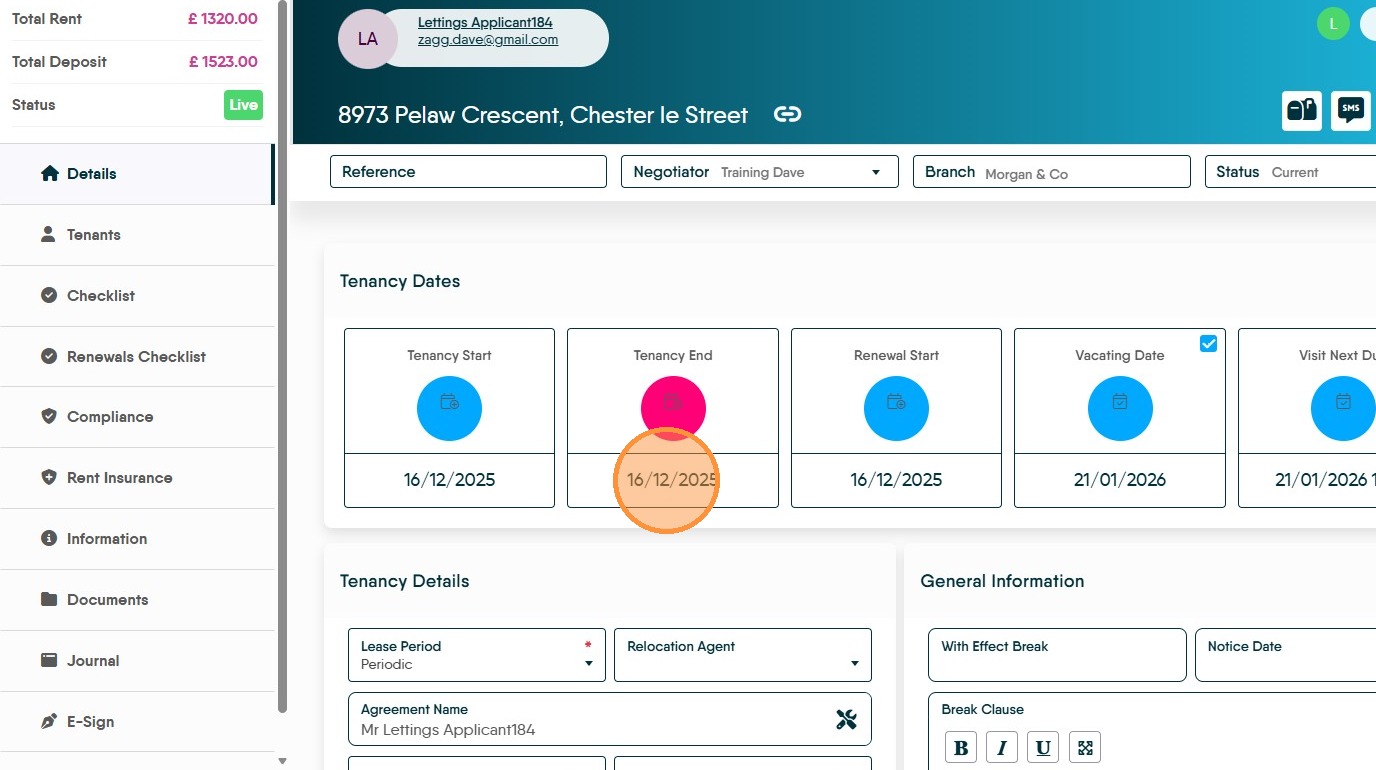The height and width of the screenshot is (770, 1376).
Task: Open the SMS message icon
Action: point(1351,111)
